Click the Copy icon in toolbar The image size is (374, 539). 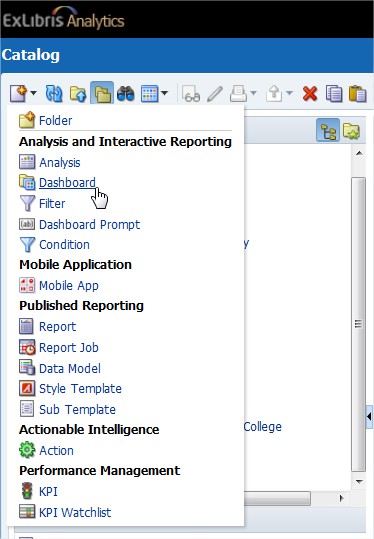(334, 94)
